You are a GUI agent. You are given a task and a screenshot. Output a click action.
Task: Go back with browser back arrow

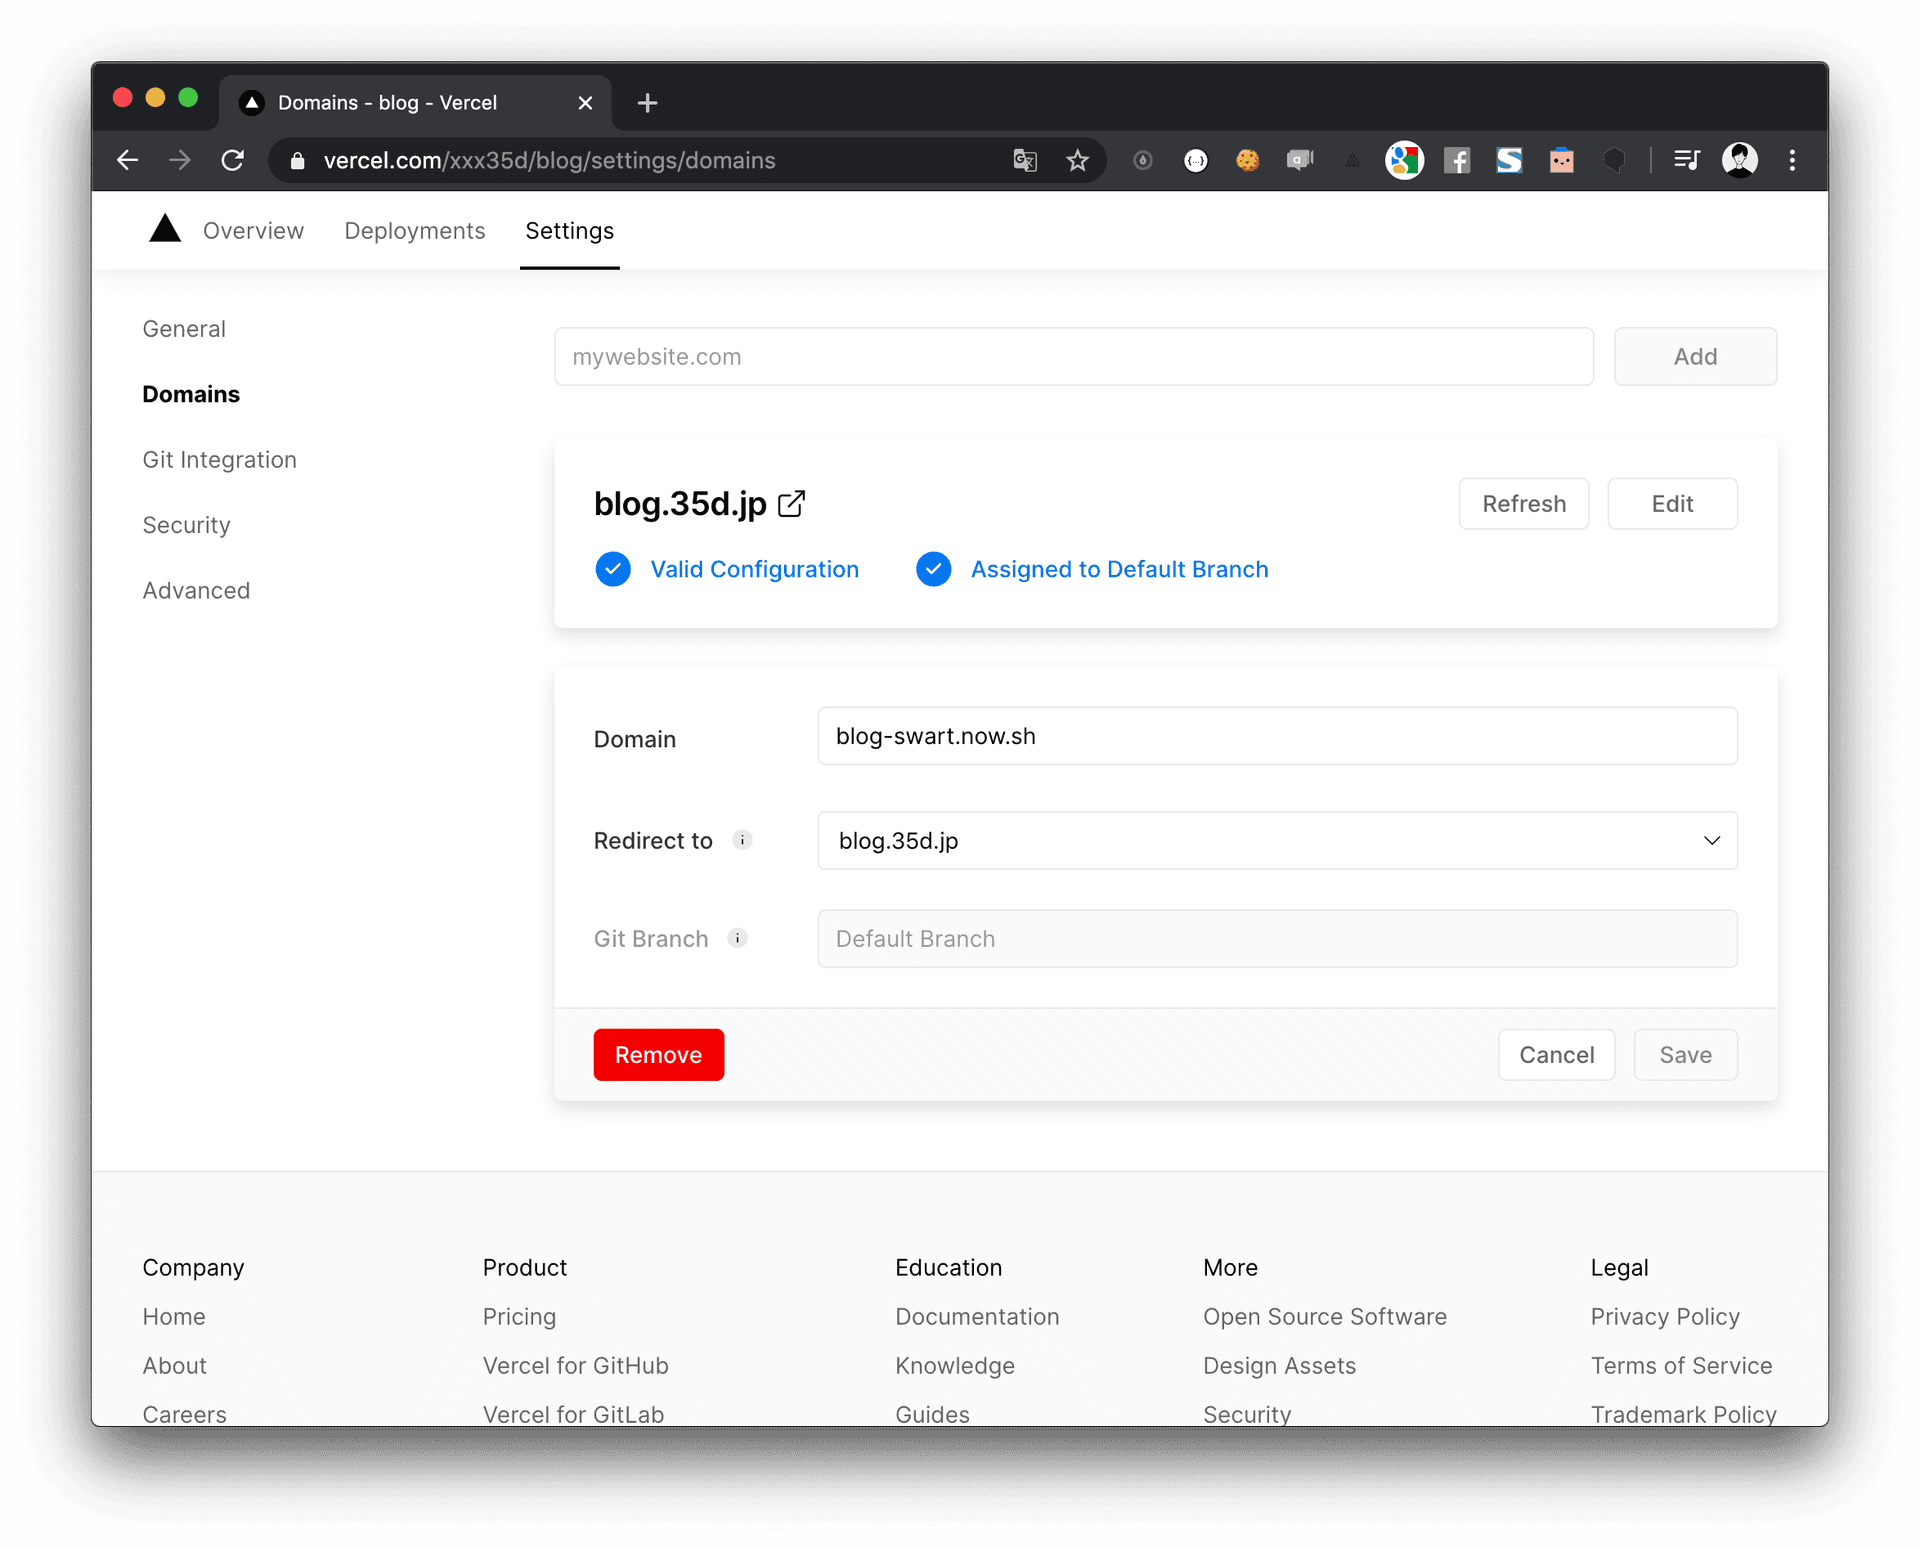coord(127,160)
